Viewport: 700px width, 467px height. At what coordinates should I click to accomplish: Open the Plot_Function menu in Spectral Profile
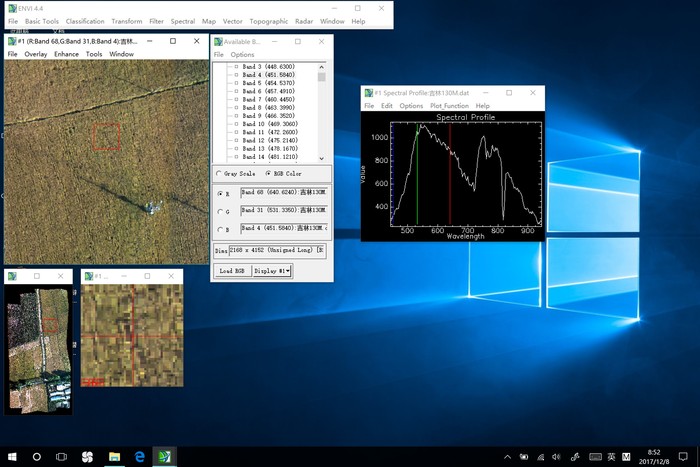[x=449, y=105]
